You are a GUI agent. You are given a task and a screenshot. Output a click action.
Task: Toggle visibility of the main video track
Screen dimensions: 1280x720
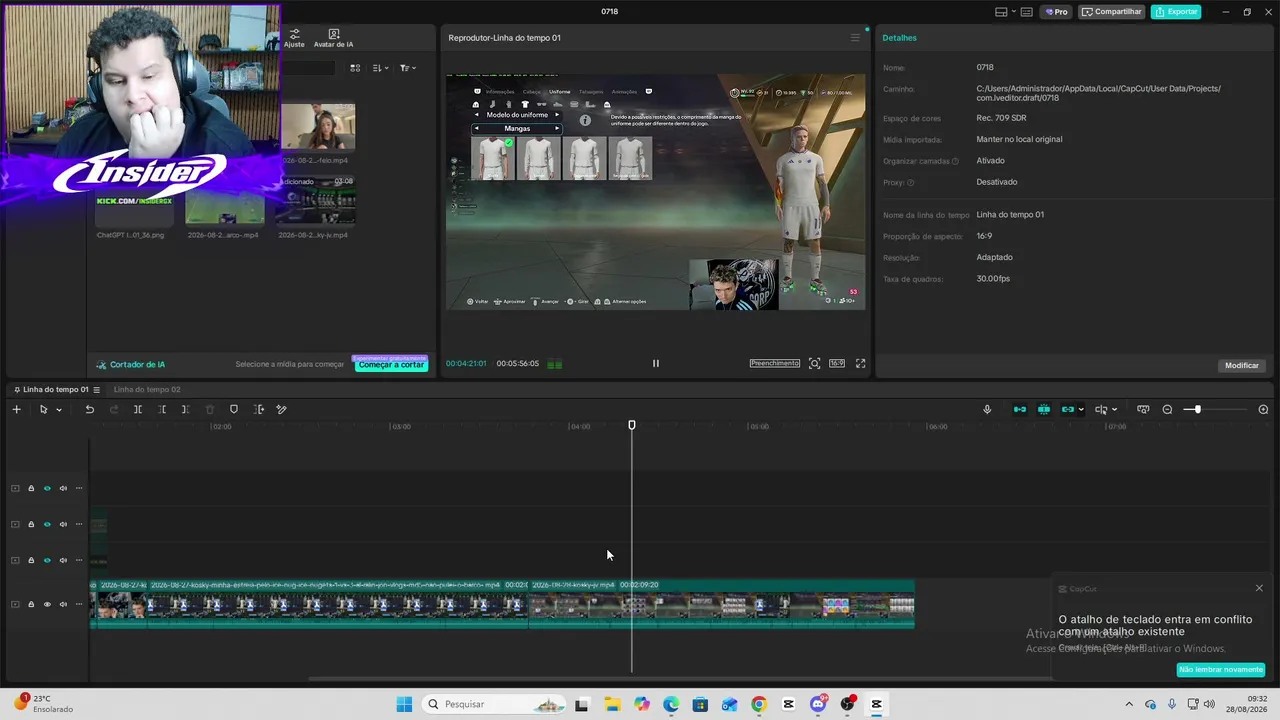tap(47, 604)
